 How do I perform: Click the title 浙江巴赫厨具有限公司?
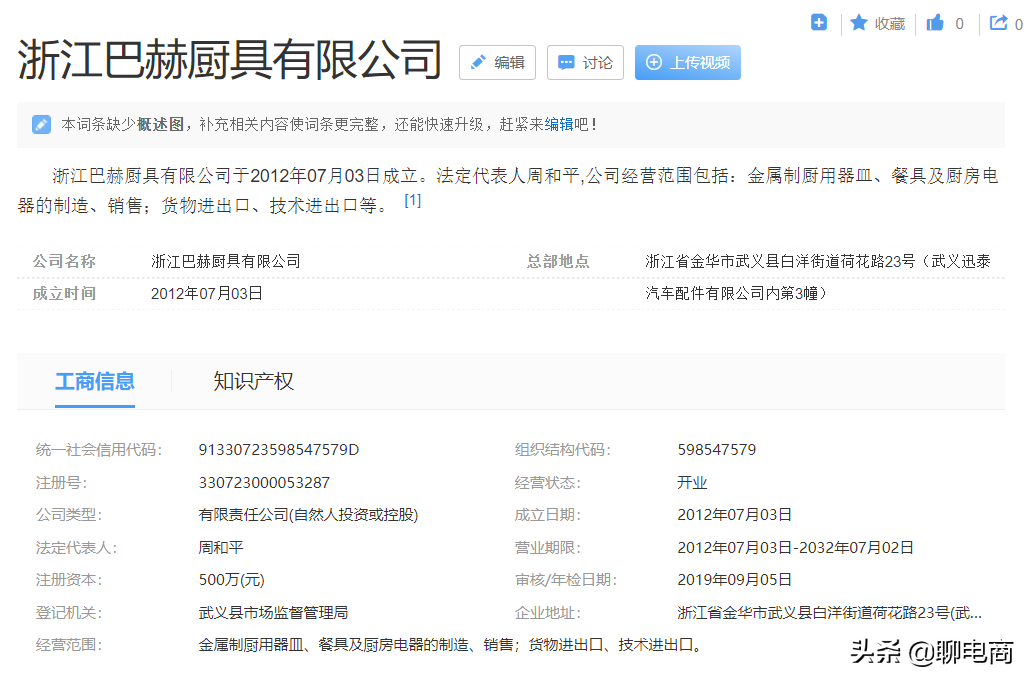pos(229,60)
